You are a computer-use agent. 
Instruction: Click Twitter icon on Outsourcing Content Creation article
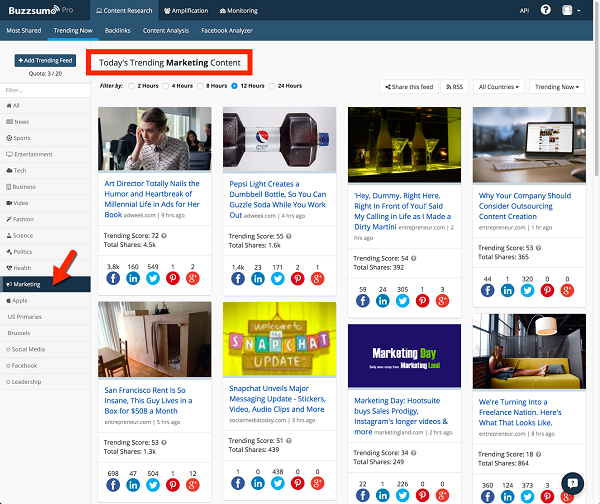527,290
